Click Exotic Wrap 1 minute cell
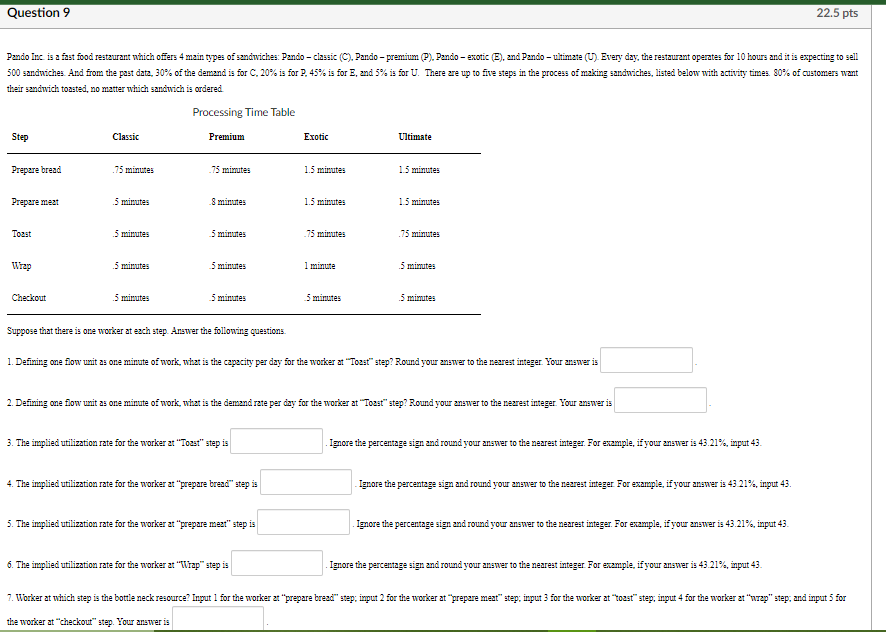The image size is (886, 632). click(x=319, y=266)
